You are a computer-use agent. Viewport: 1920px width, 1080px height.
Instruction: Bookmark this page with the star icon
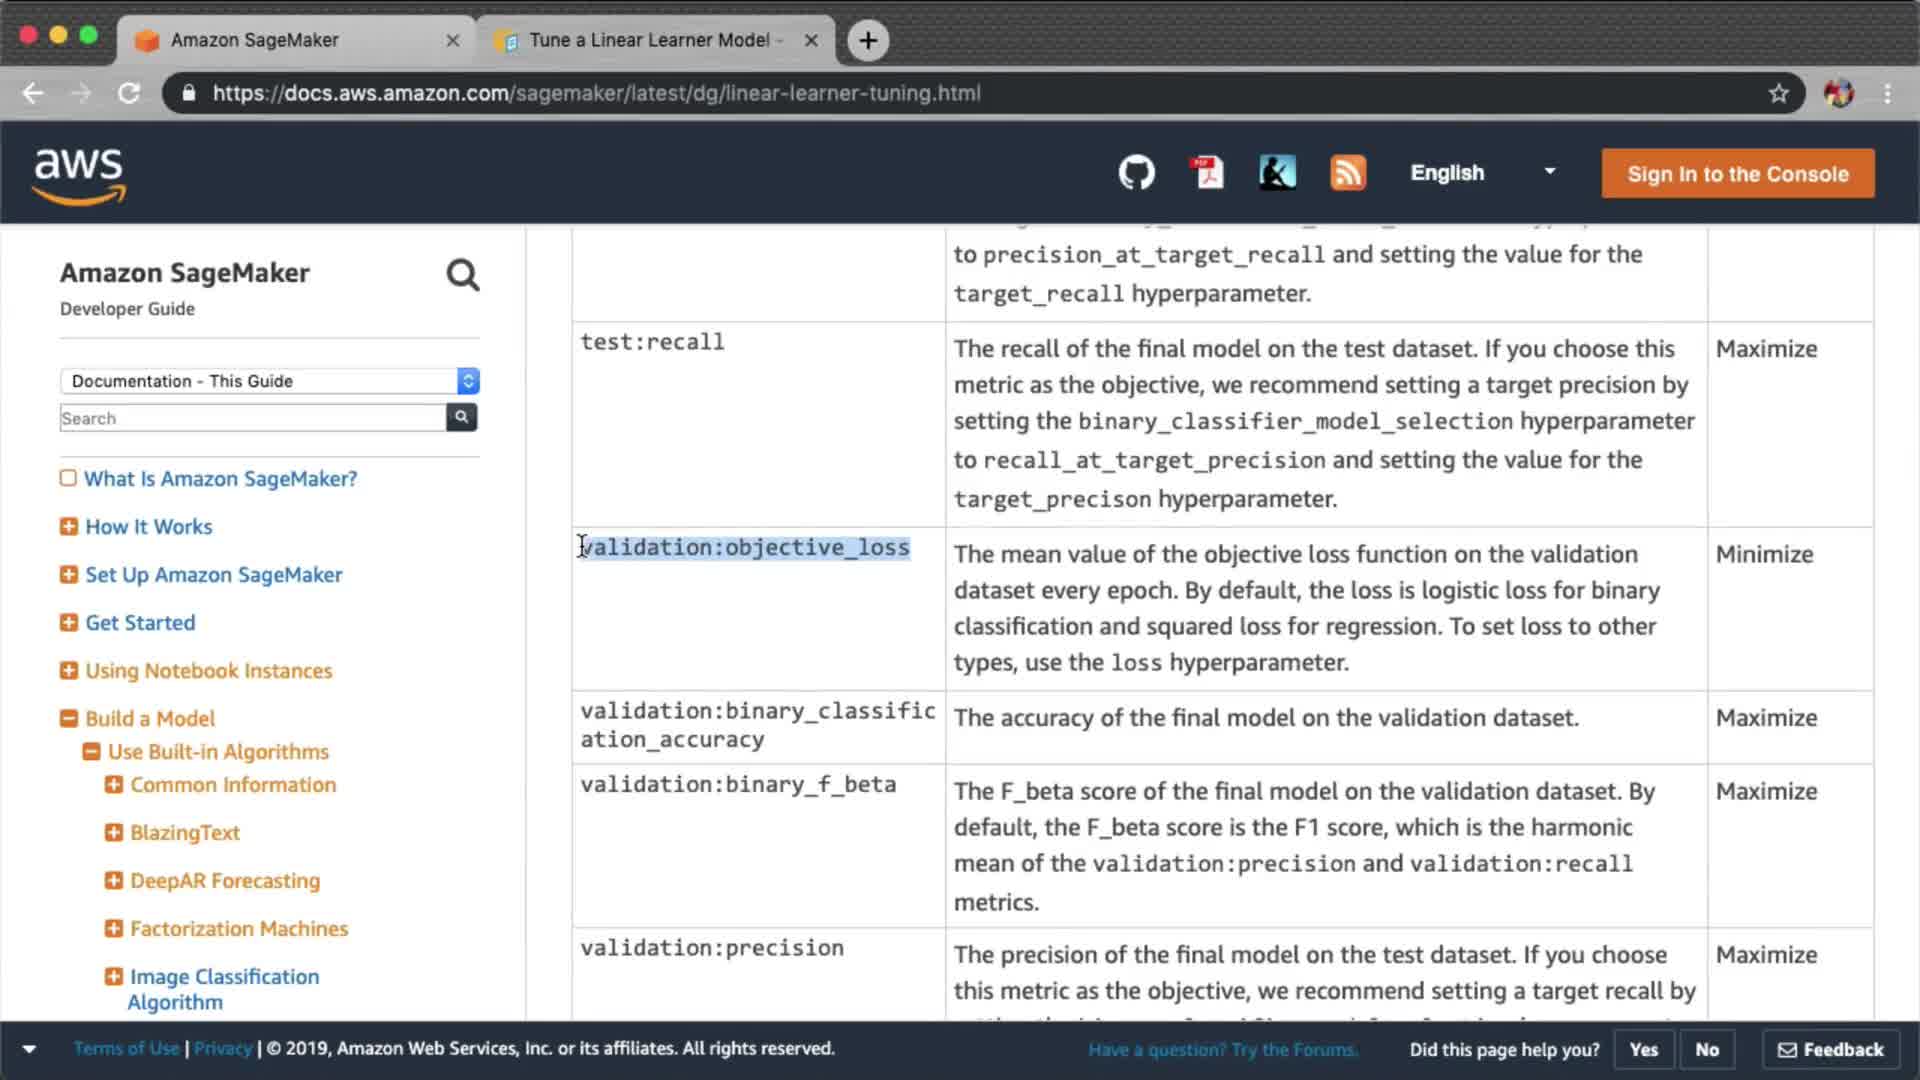click(1778, 93)
